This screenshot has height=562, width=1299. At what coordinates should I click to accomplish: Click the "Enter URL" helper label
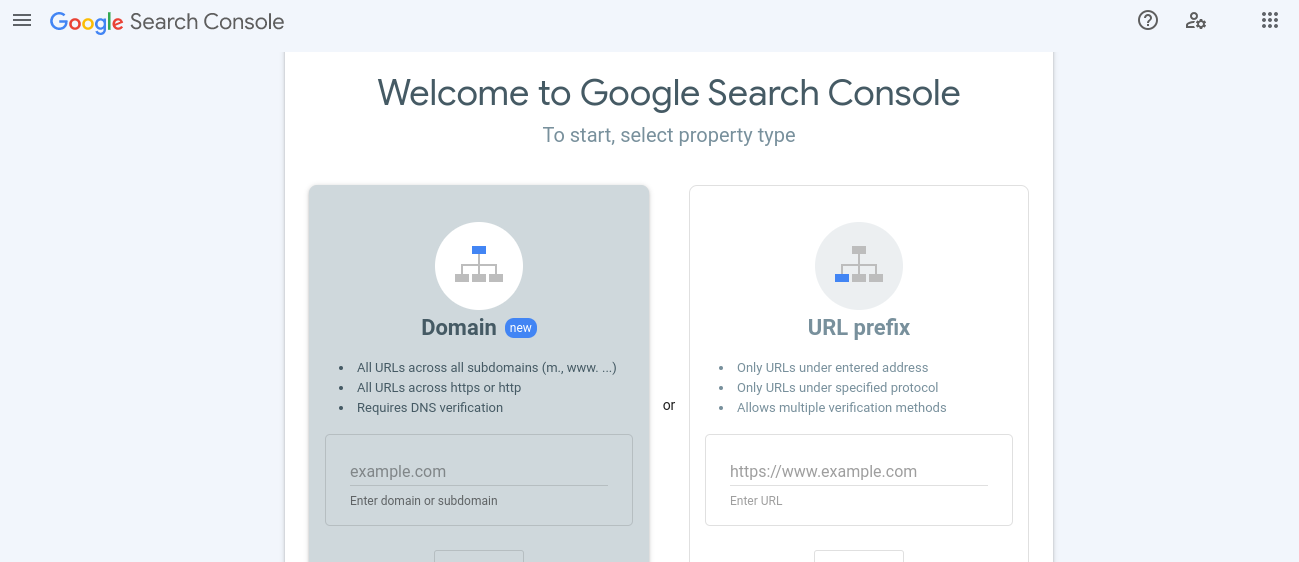point(756,501)
